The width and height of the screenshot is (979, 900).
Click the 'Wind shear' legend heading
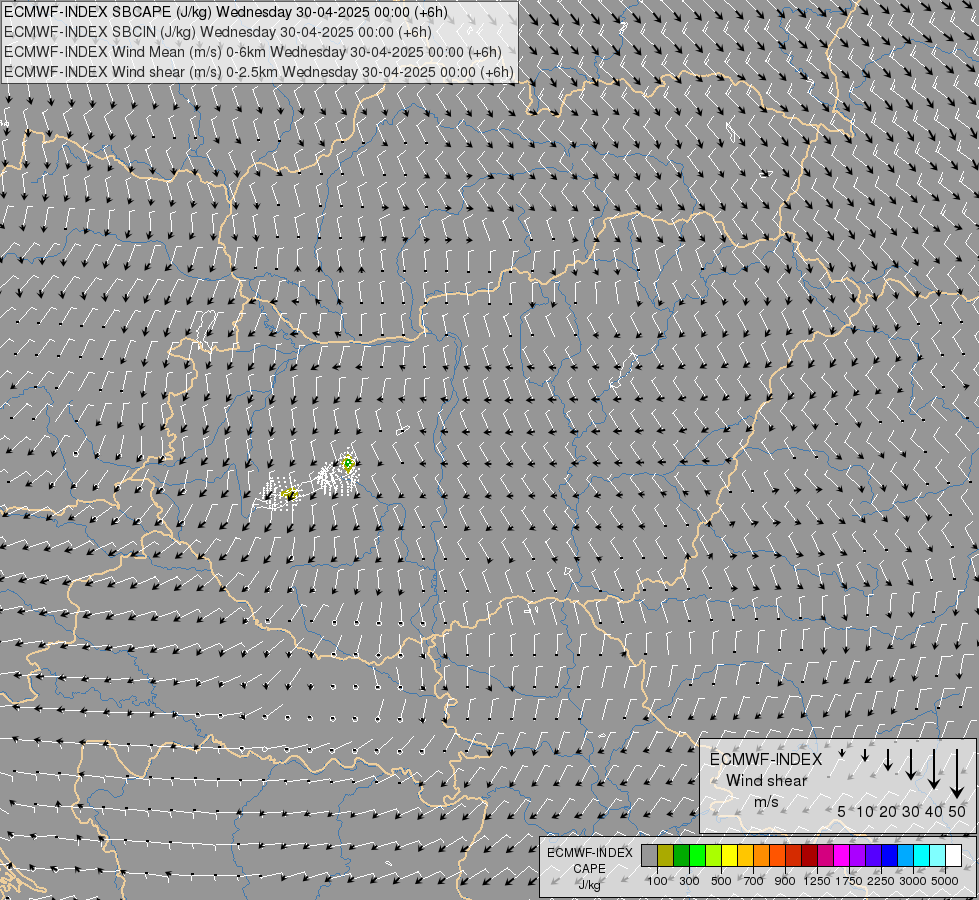click(766, 780)
